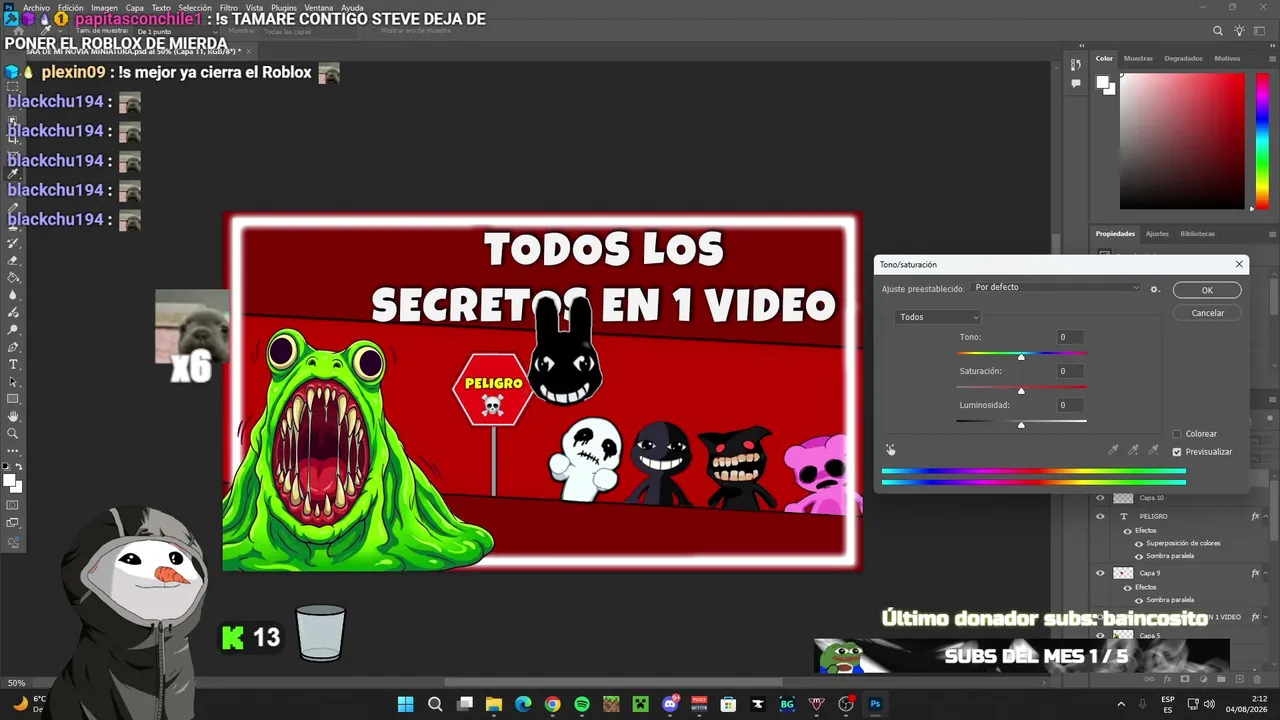
Task: Open Google Chrome from the taskbar
Action: (552, 704)
